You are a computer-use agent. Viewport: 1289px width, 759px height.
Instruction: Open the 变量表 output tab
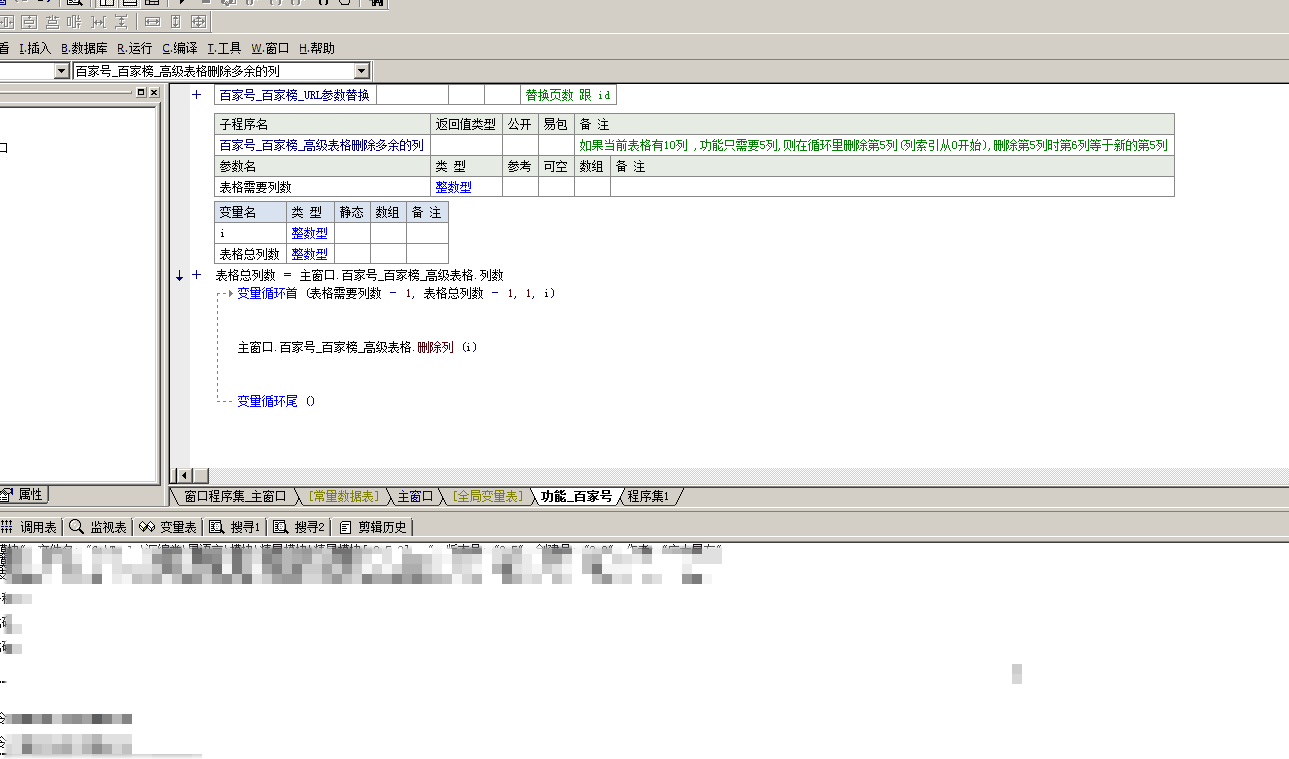[167, 527]
